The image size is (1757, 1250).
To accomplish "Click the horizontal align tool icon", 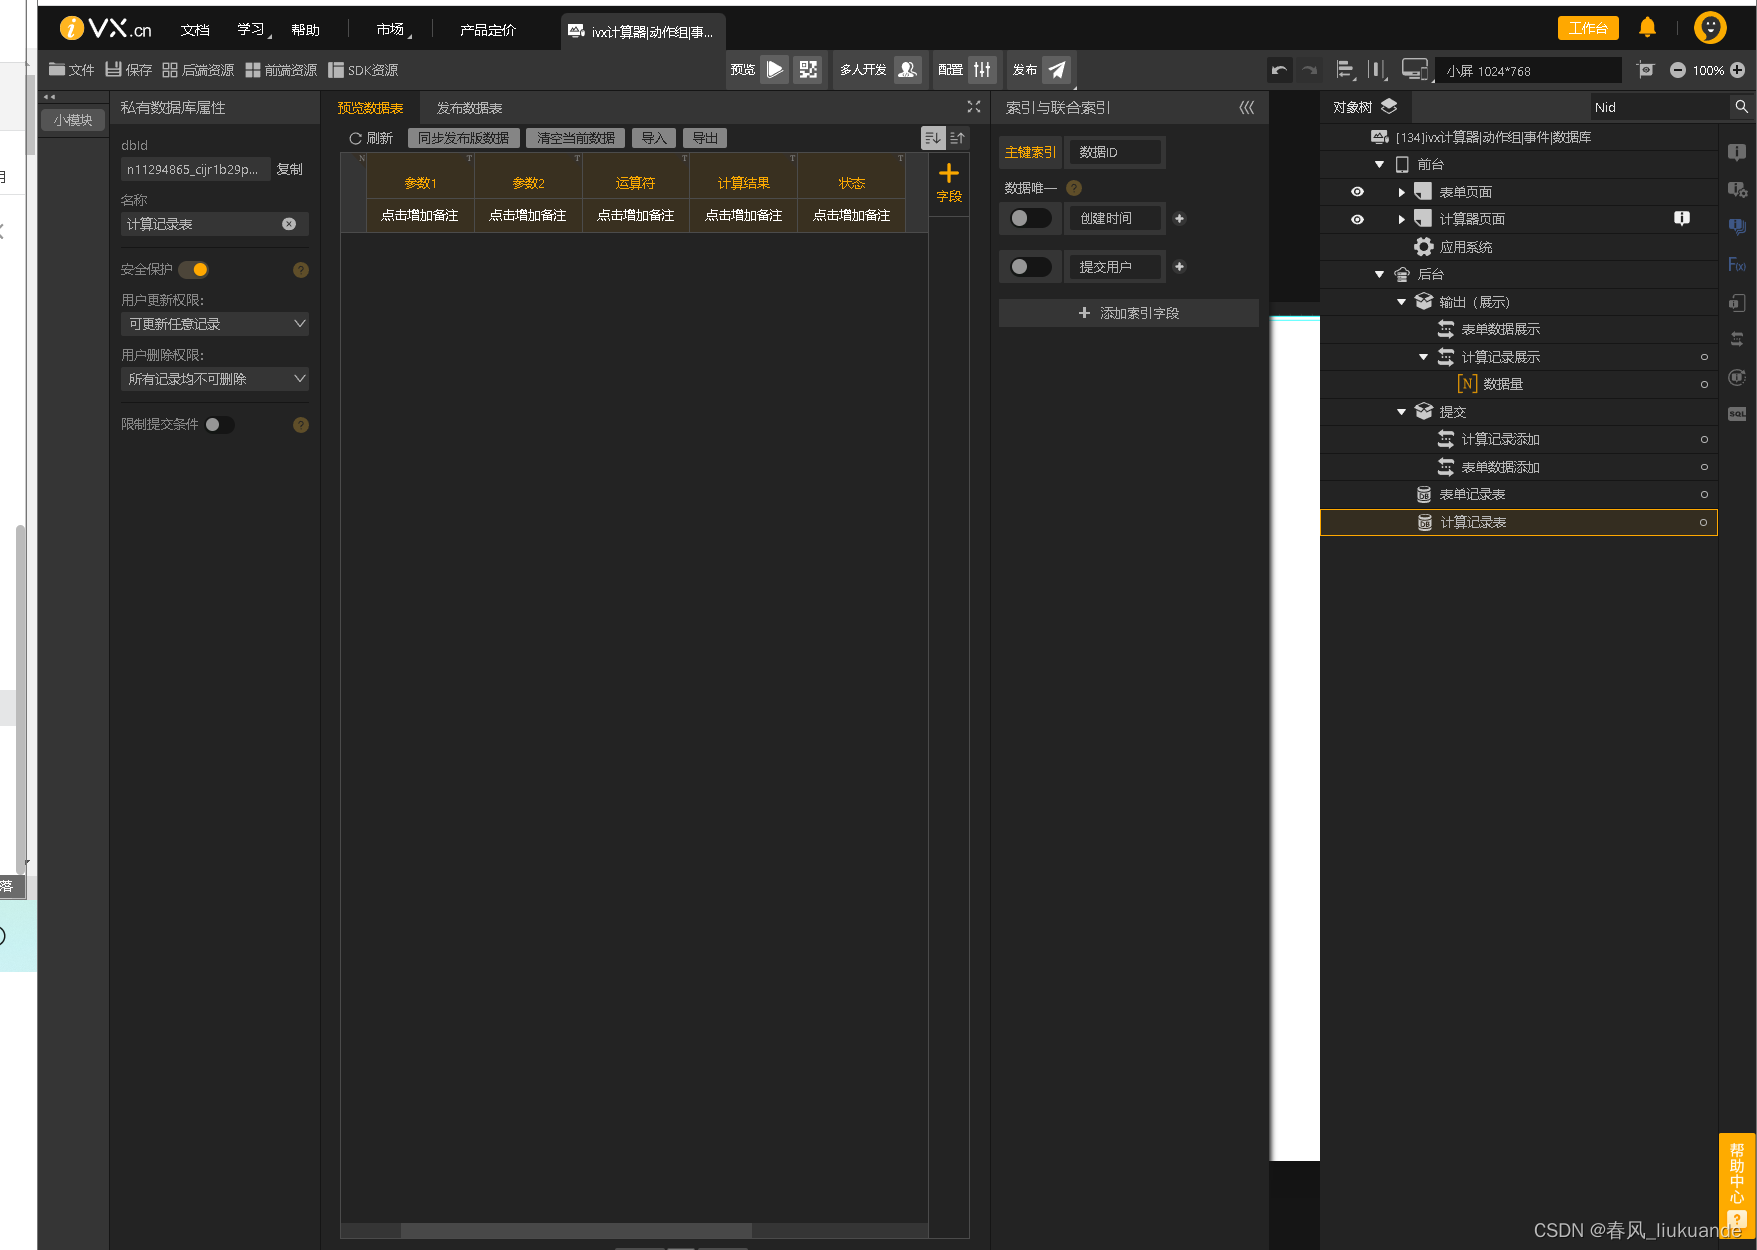I will tap(1345, 70).
